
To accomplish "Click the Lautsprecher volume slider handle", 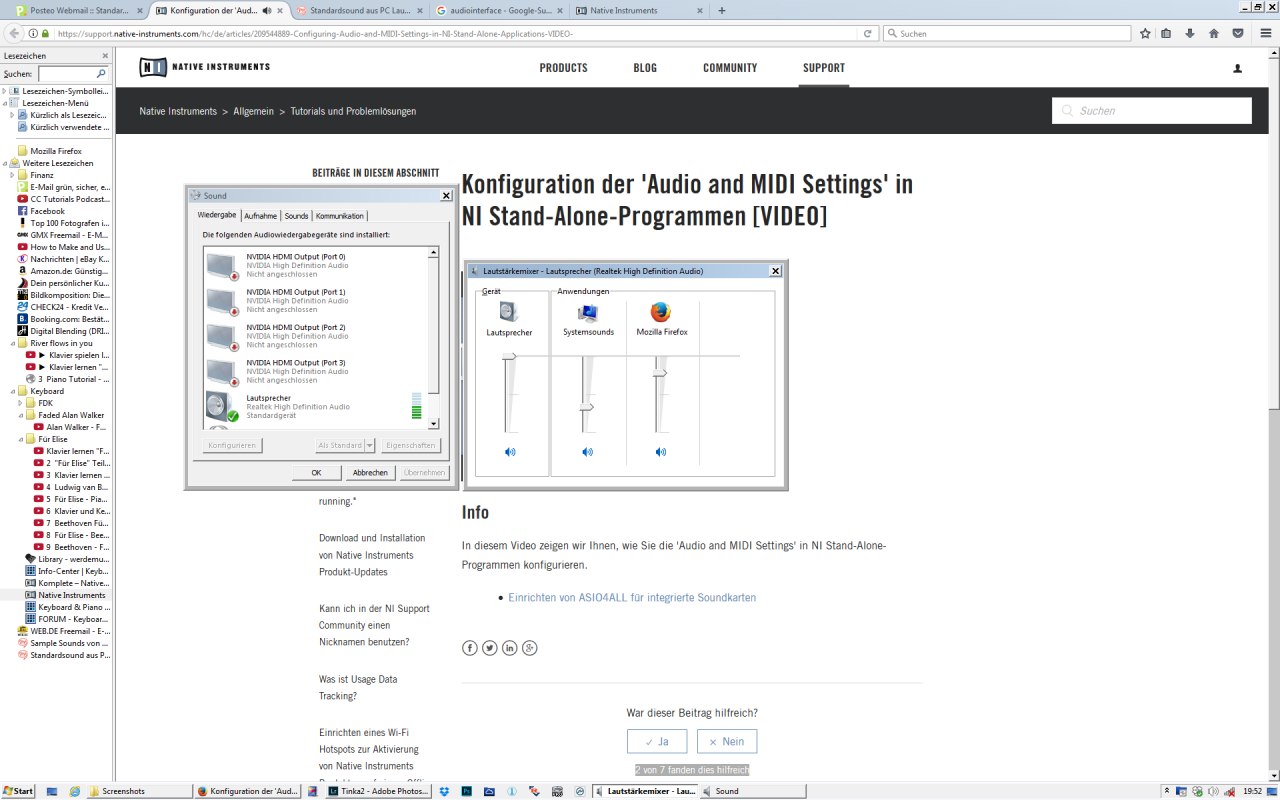I will pyautogui.click(x=510, y=356).
